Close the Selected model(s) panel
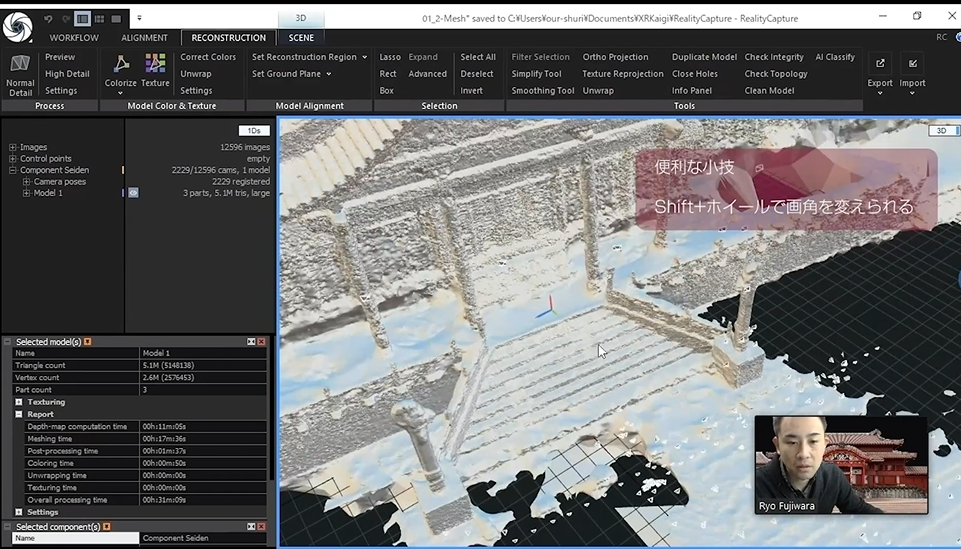 pos(262,341)
